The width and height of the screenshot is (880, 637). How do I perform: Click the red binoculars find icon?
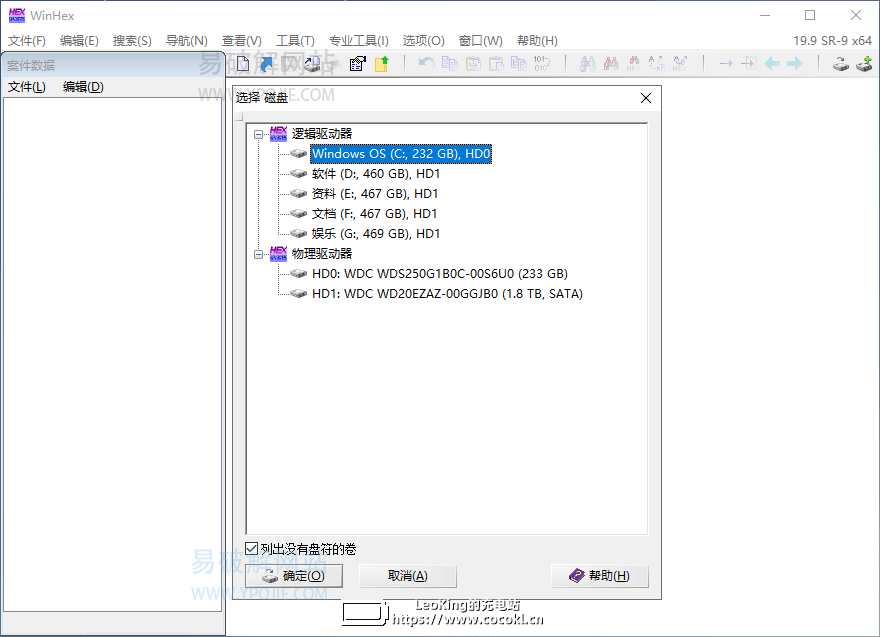tap(611, 63)
